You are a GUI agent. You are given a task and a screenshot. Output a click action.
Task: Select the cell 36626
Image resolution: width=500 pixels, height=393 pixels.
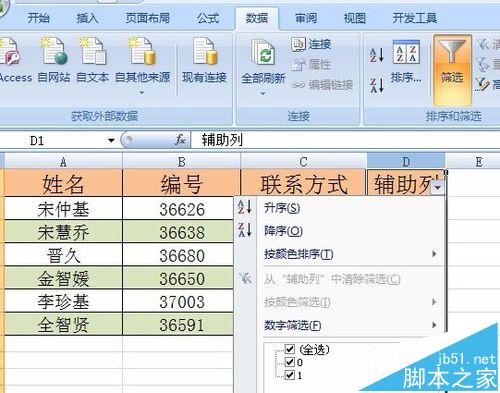[x=179, y=209]
